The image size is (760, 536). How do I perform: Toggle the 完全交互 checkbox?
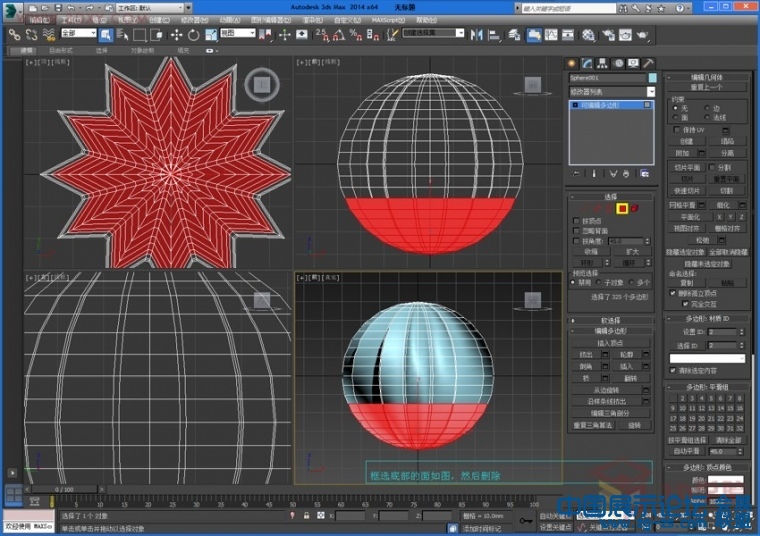(685, 304)
